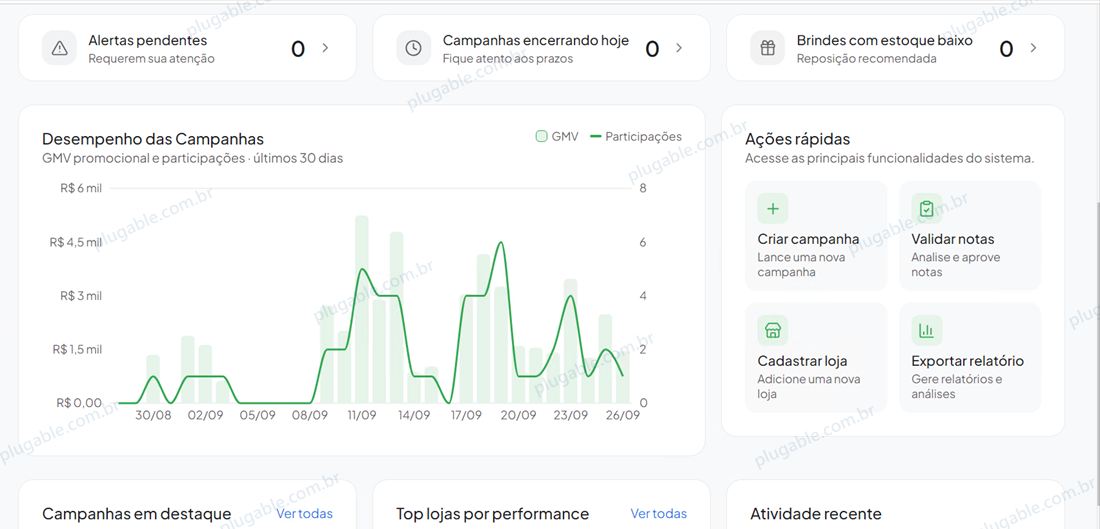Click the 11/09 date label on chart axis

[362, 415]
